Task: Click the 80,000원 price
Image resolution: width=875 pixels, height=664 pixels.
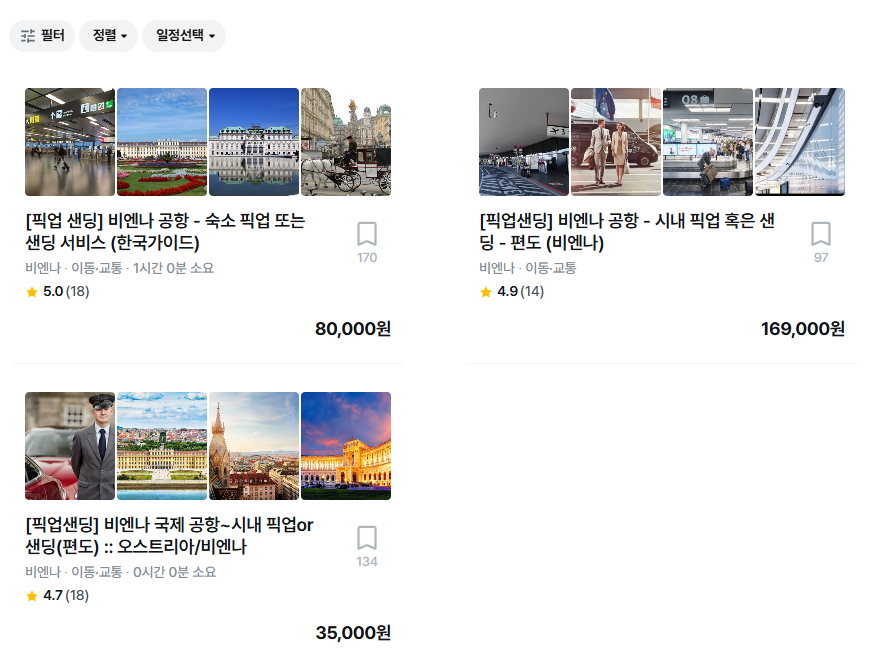Action: click(353, 329)
